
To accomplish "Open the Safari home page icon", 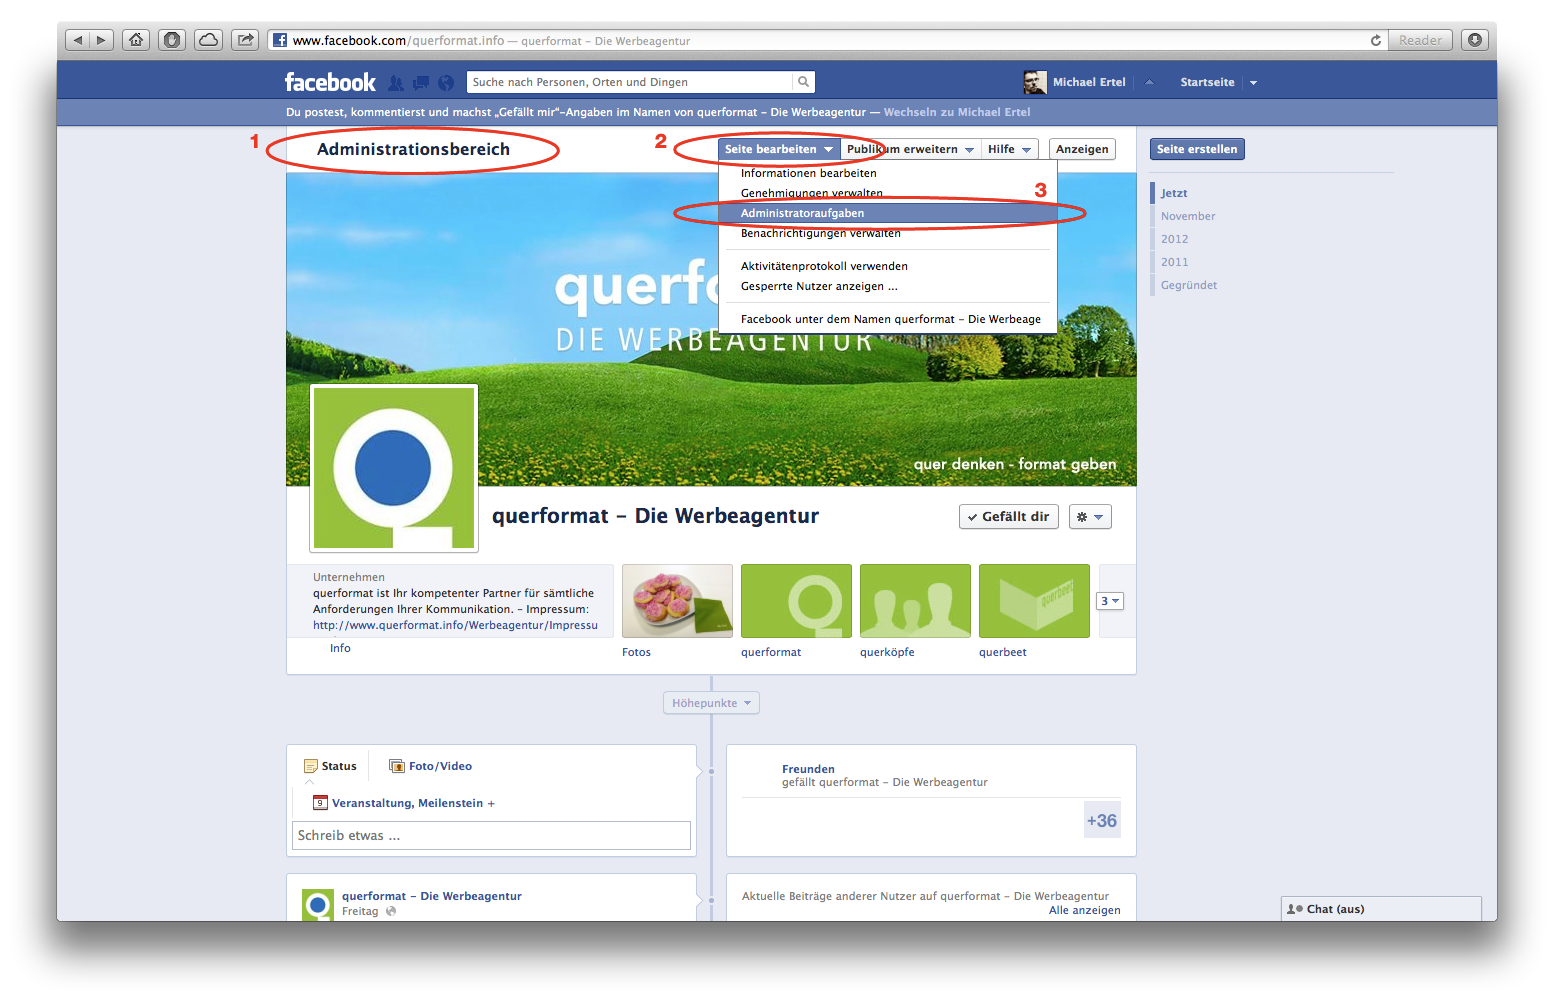I will click(x=136, y=40).
